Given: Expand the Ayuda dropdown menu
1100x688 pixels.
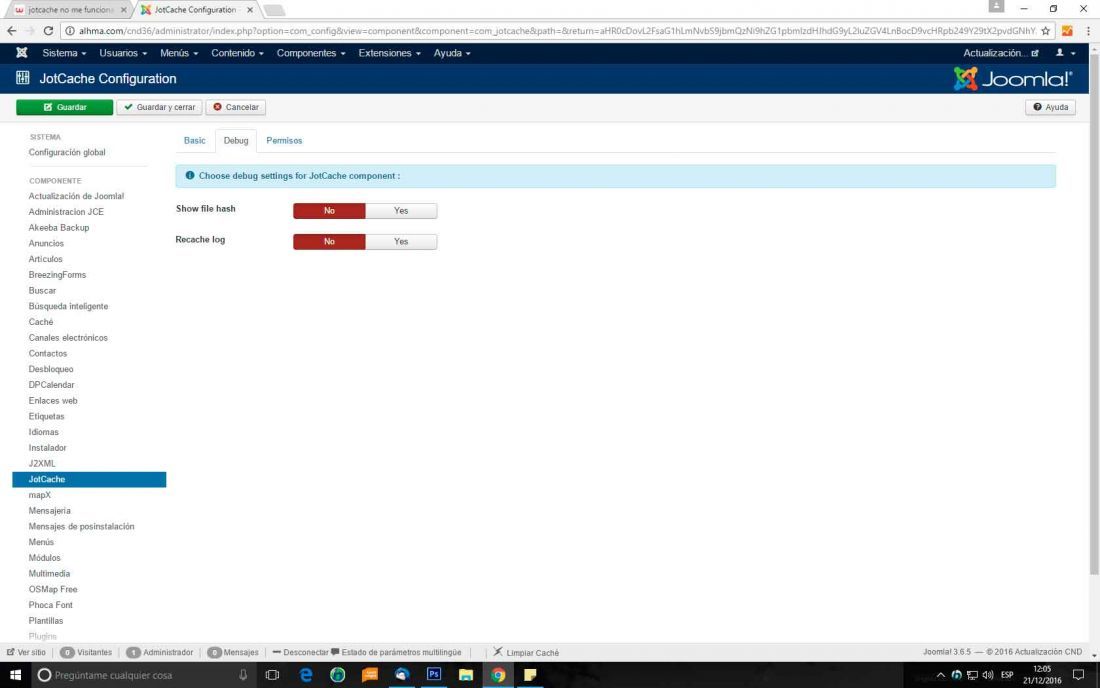Looking at the screenshot, I should click(x=452, y=53).
